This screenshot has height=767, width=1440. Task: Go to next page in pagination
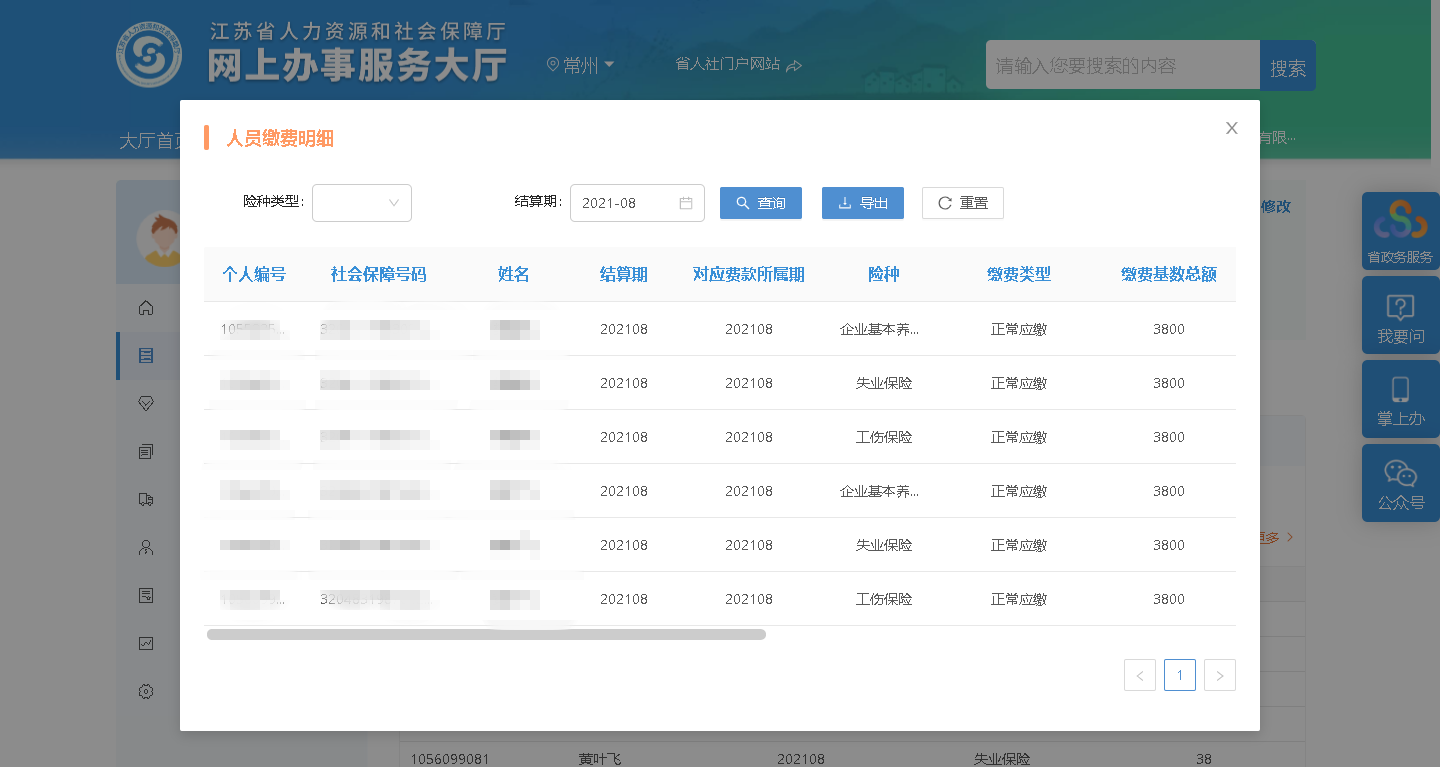coord(1220,675)
